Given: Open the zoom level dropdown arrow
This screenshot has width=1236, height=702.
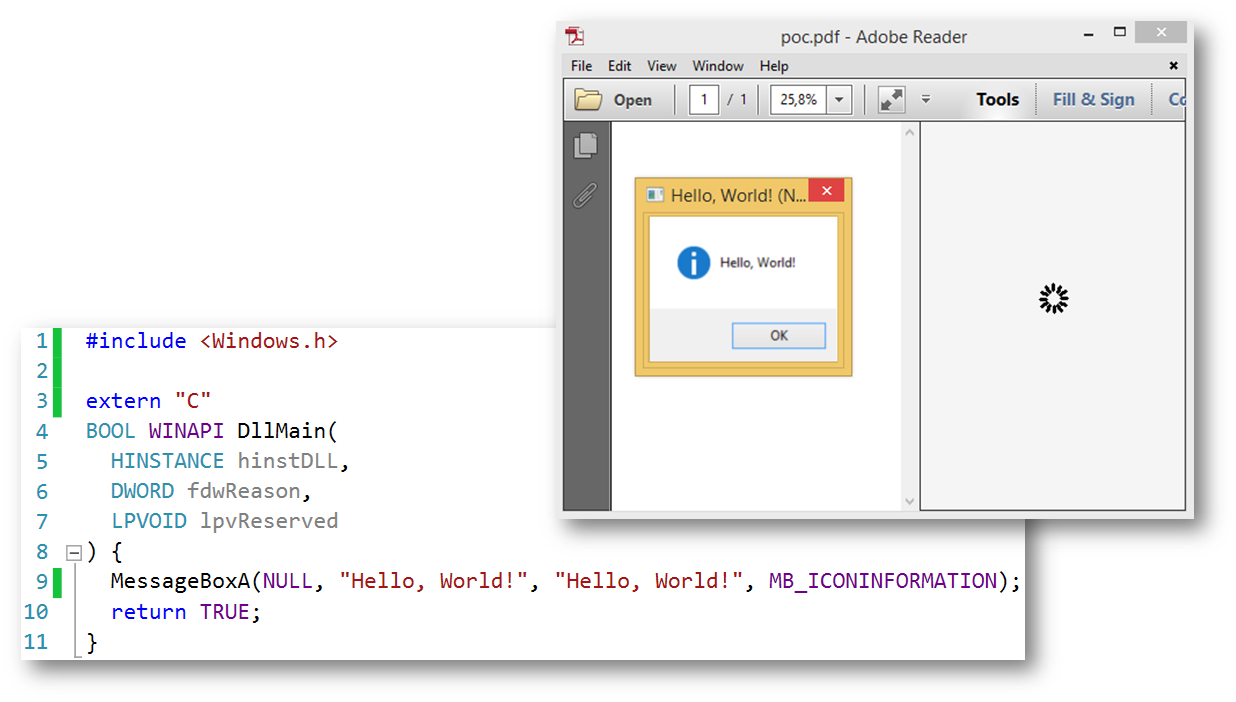Looking at the screenshot, I should pyautogui.click(x=839, y=100).
